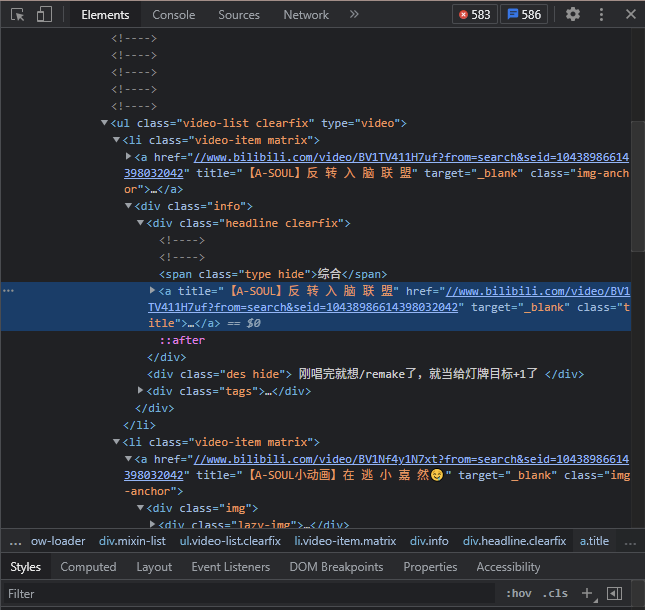Toggle the .cls classes button
The width and height of the screenshot is (645, 610).
[x=555, y=593]
